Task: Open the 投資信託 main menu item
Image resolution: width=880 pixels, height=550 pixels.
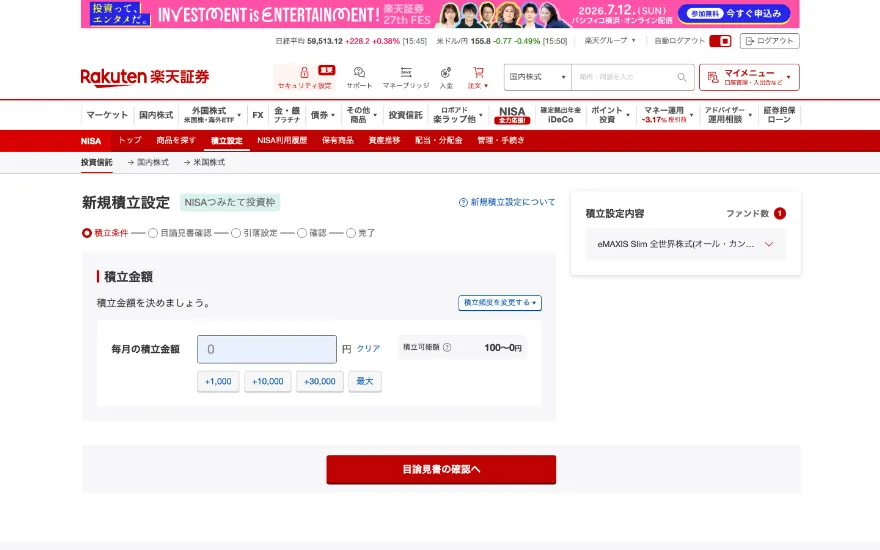Action: (x=405, y=115)
